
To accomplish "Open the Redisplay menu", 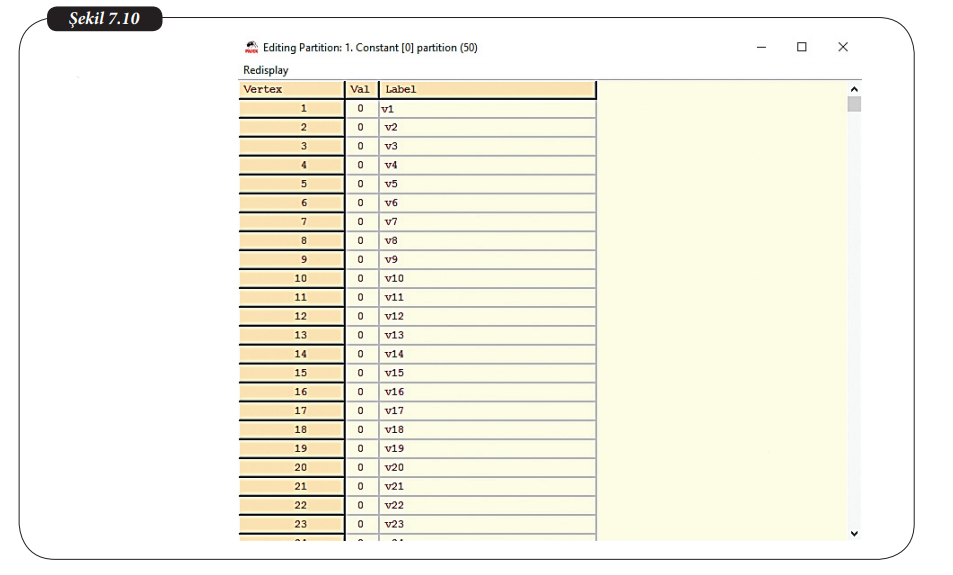I will [266, 70].
